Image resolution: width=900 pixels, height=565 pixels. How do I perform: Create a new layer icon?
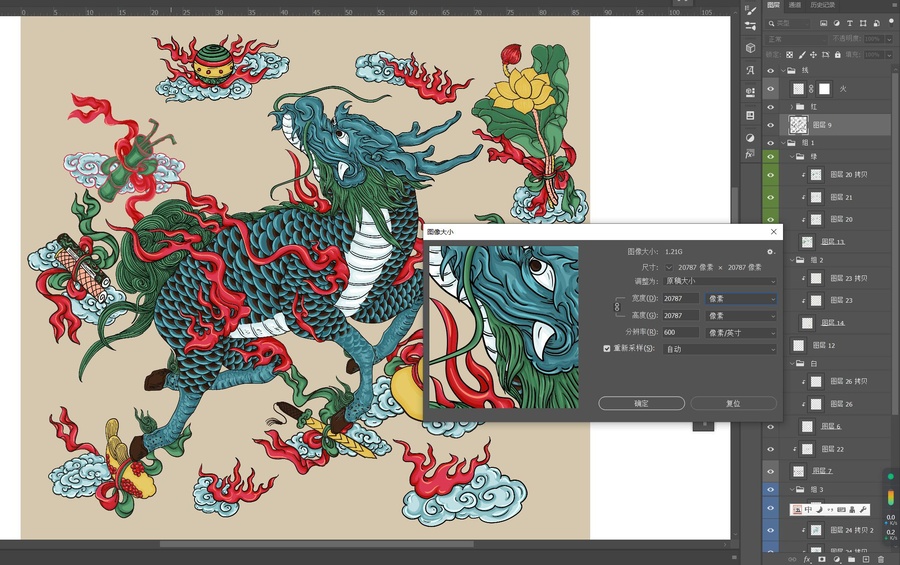tap(866, 559)
